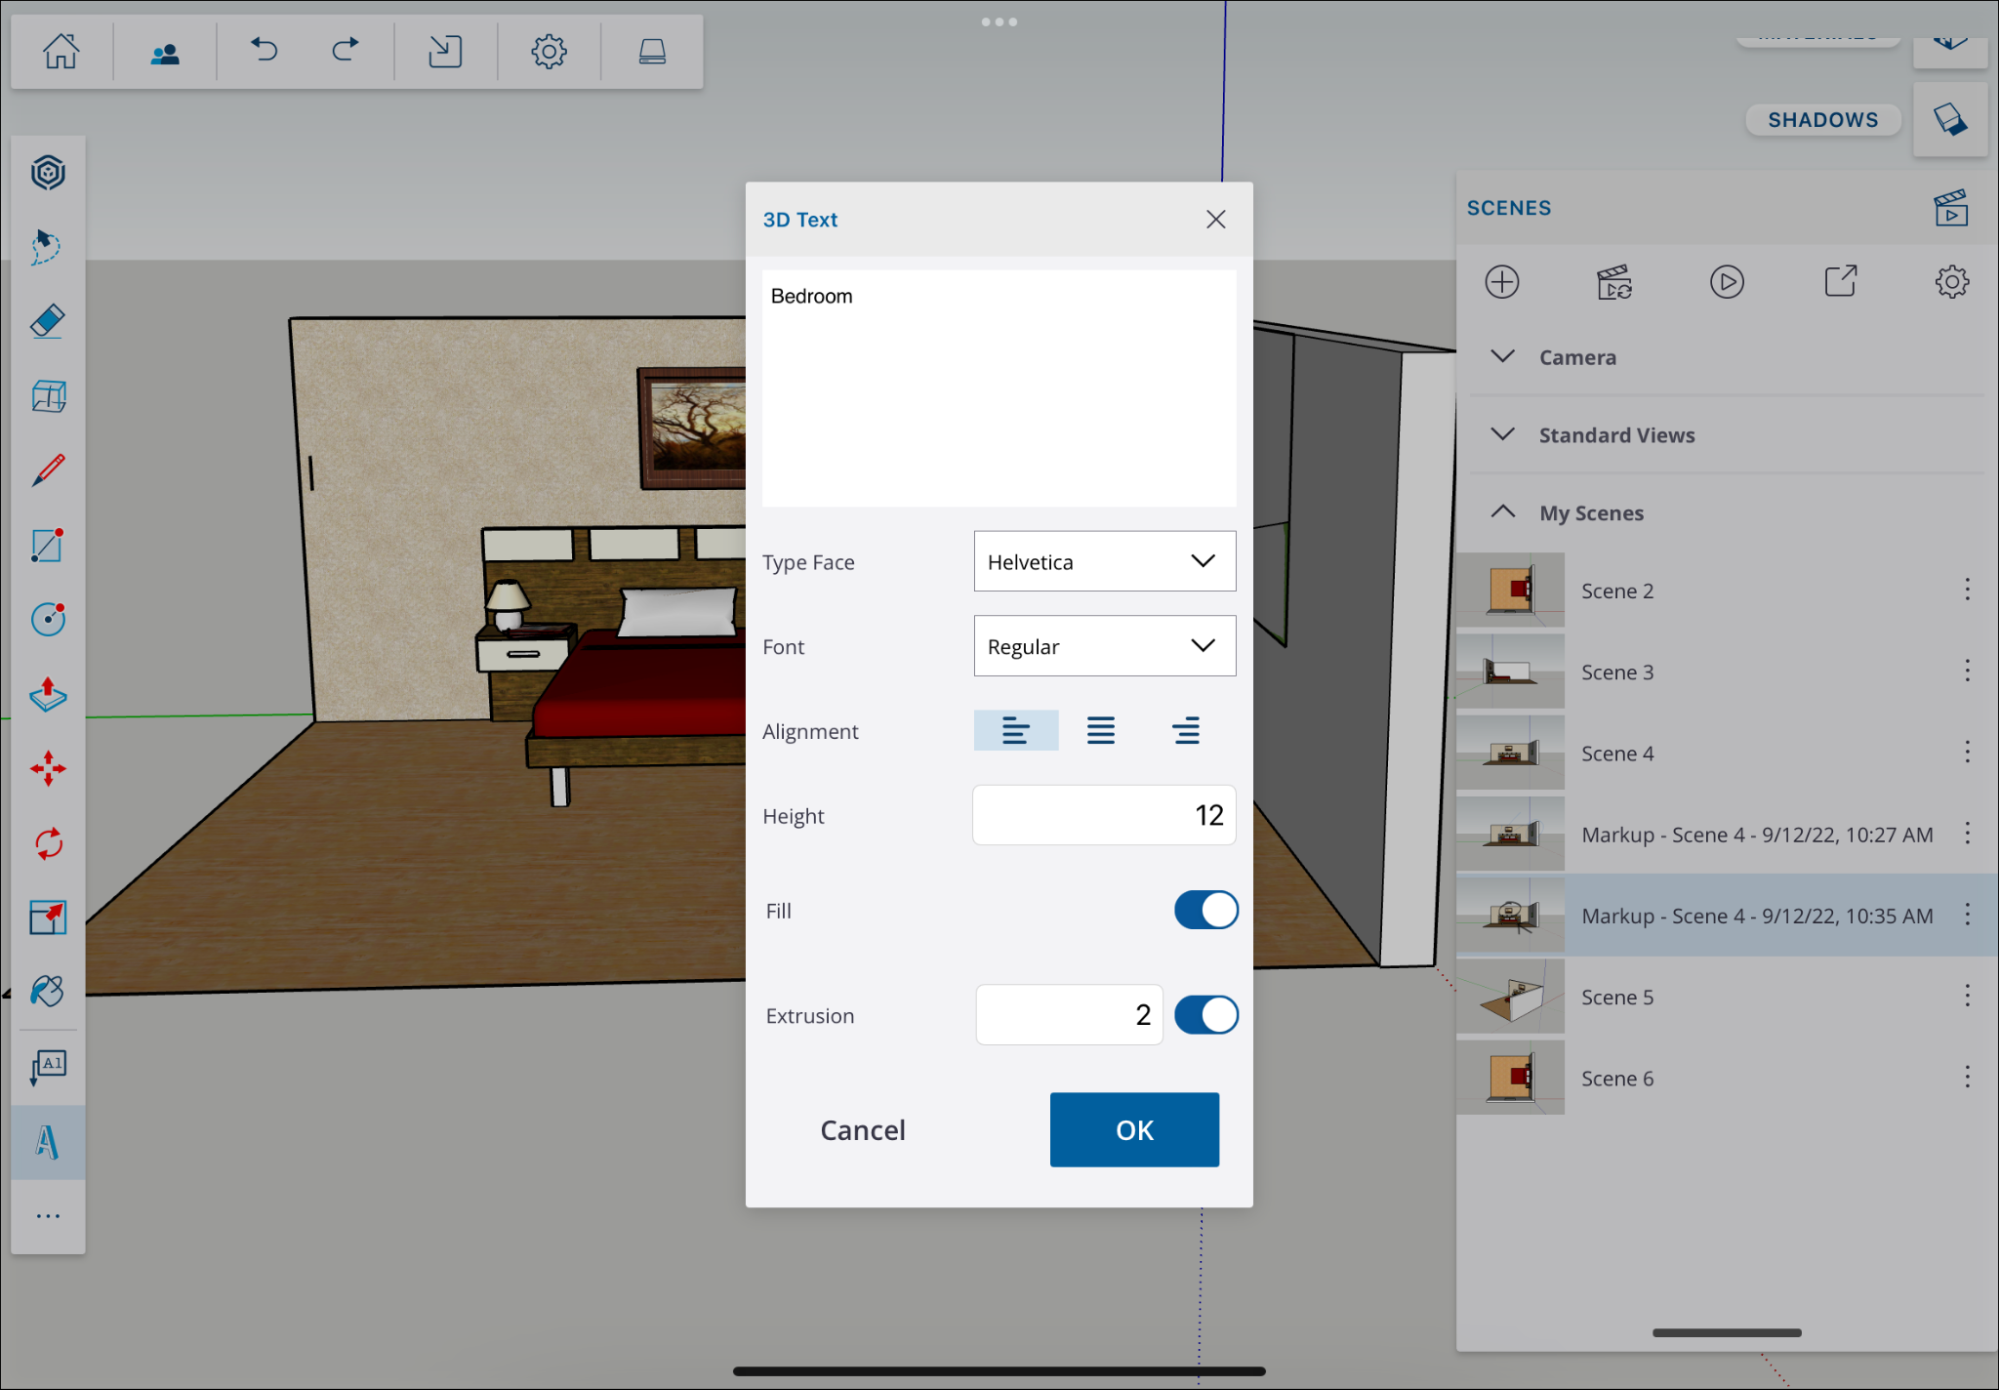Image resolution: width=1999 pixels, height=1390 pixels.
Task: Activate the Lasso selection tool
Action: click(47, 246)
